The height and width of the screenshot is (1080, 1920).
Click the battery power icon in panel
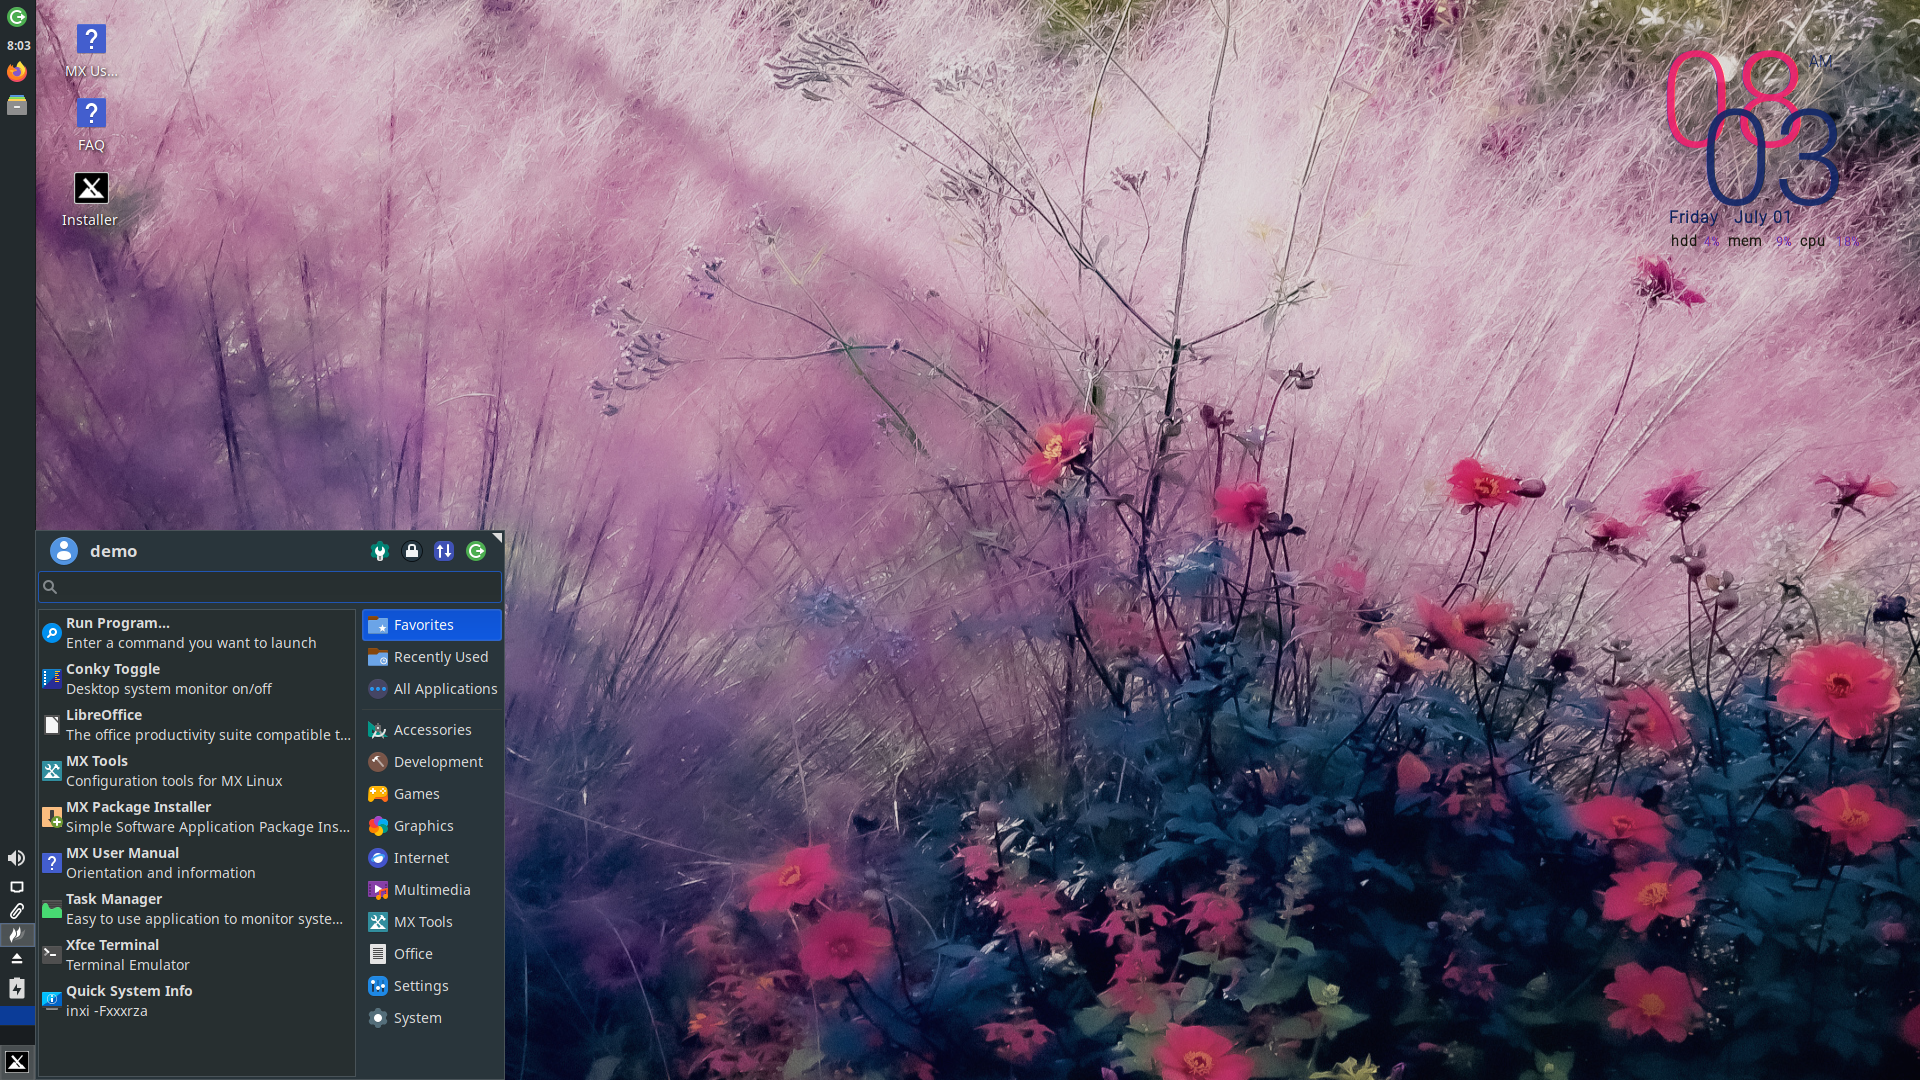click(17, 988)
